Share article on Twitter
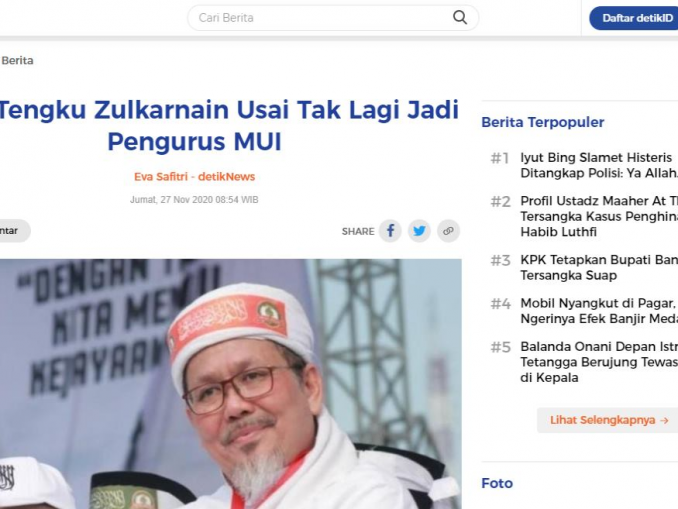The width and height of the screenshot is (678, 509). pyautogui.click(x=419, y=231)
